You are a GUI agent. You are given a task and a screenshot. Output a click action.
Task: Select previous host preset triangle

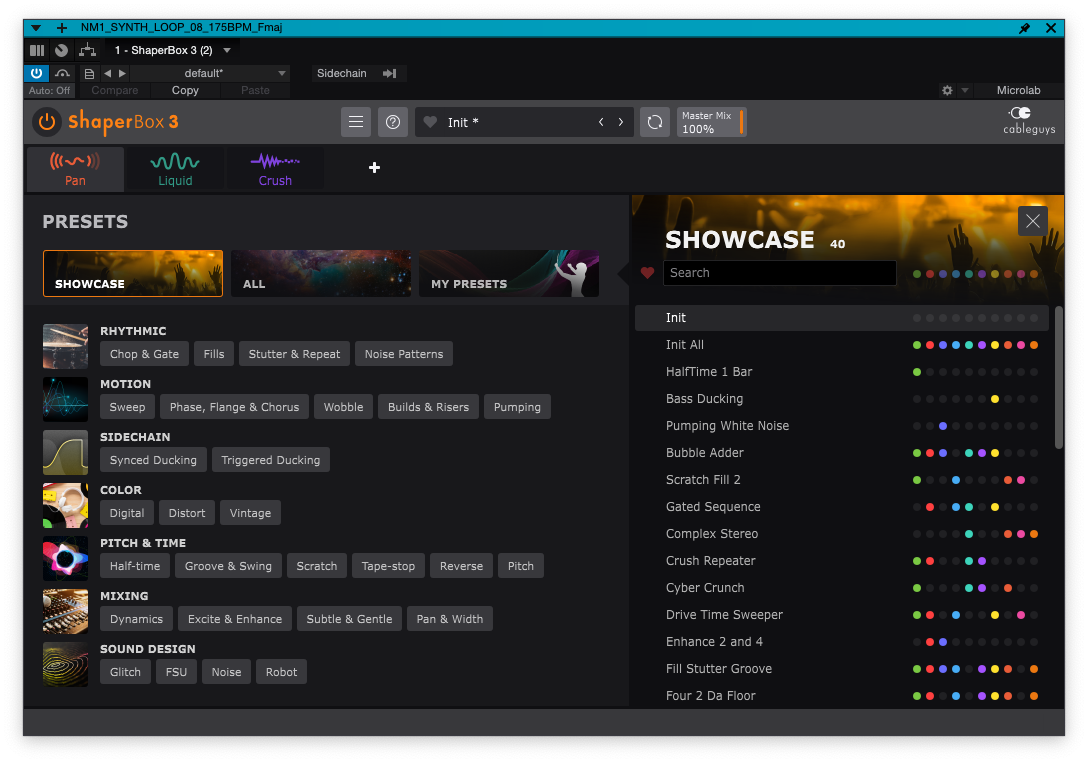click(108, 73)
